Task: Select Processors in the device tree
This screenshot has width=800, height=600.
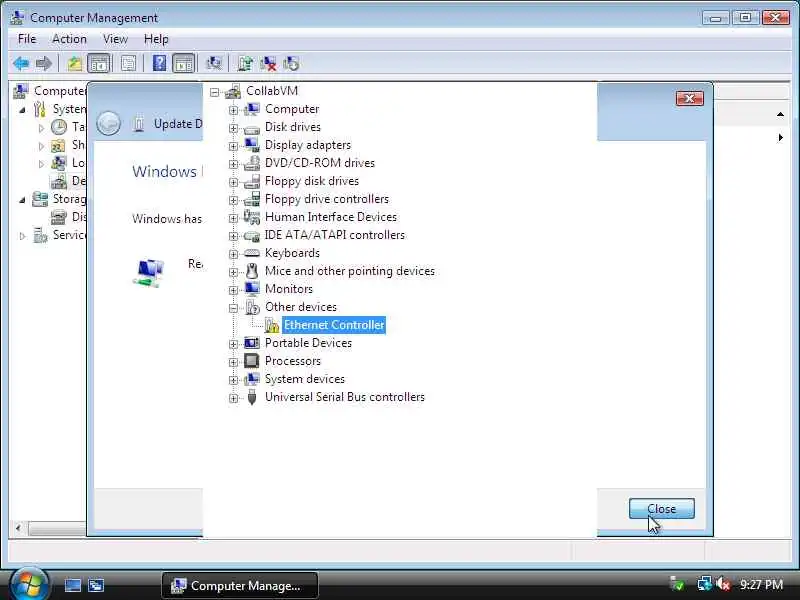Action: pyautogui.click(x=292, y=361)
